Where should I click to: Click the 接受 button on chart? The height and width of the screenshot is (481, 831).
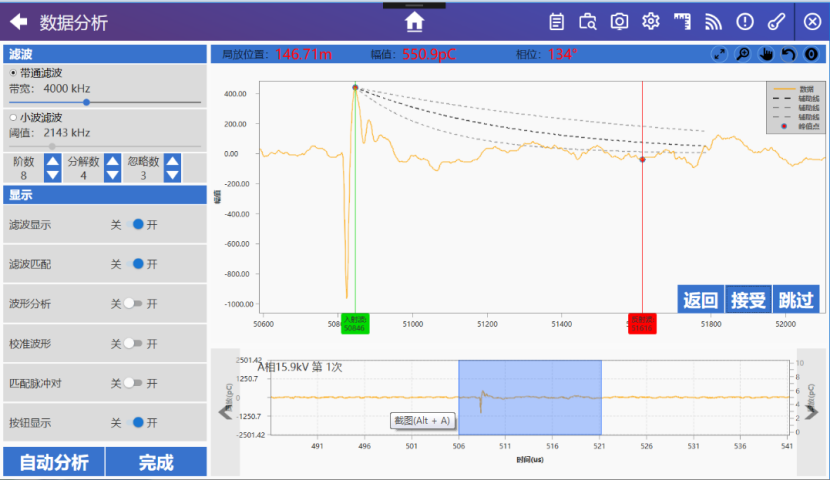point(748,299)
